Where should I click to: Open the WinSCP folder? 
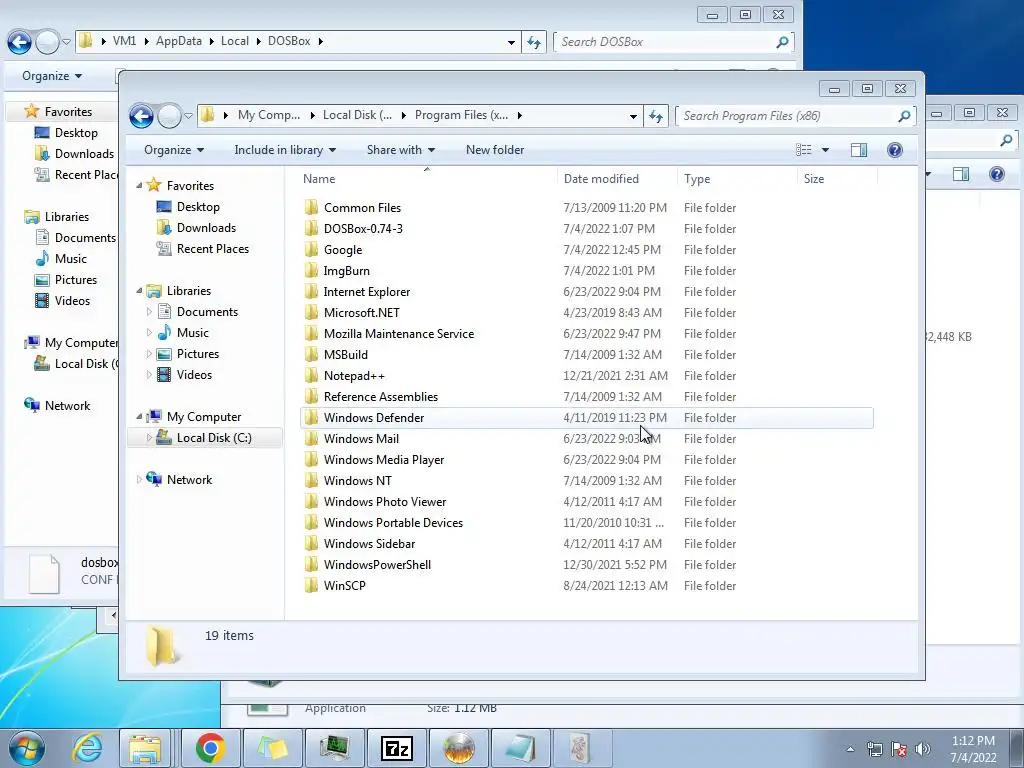(x=344, y=586)
